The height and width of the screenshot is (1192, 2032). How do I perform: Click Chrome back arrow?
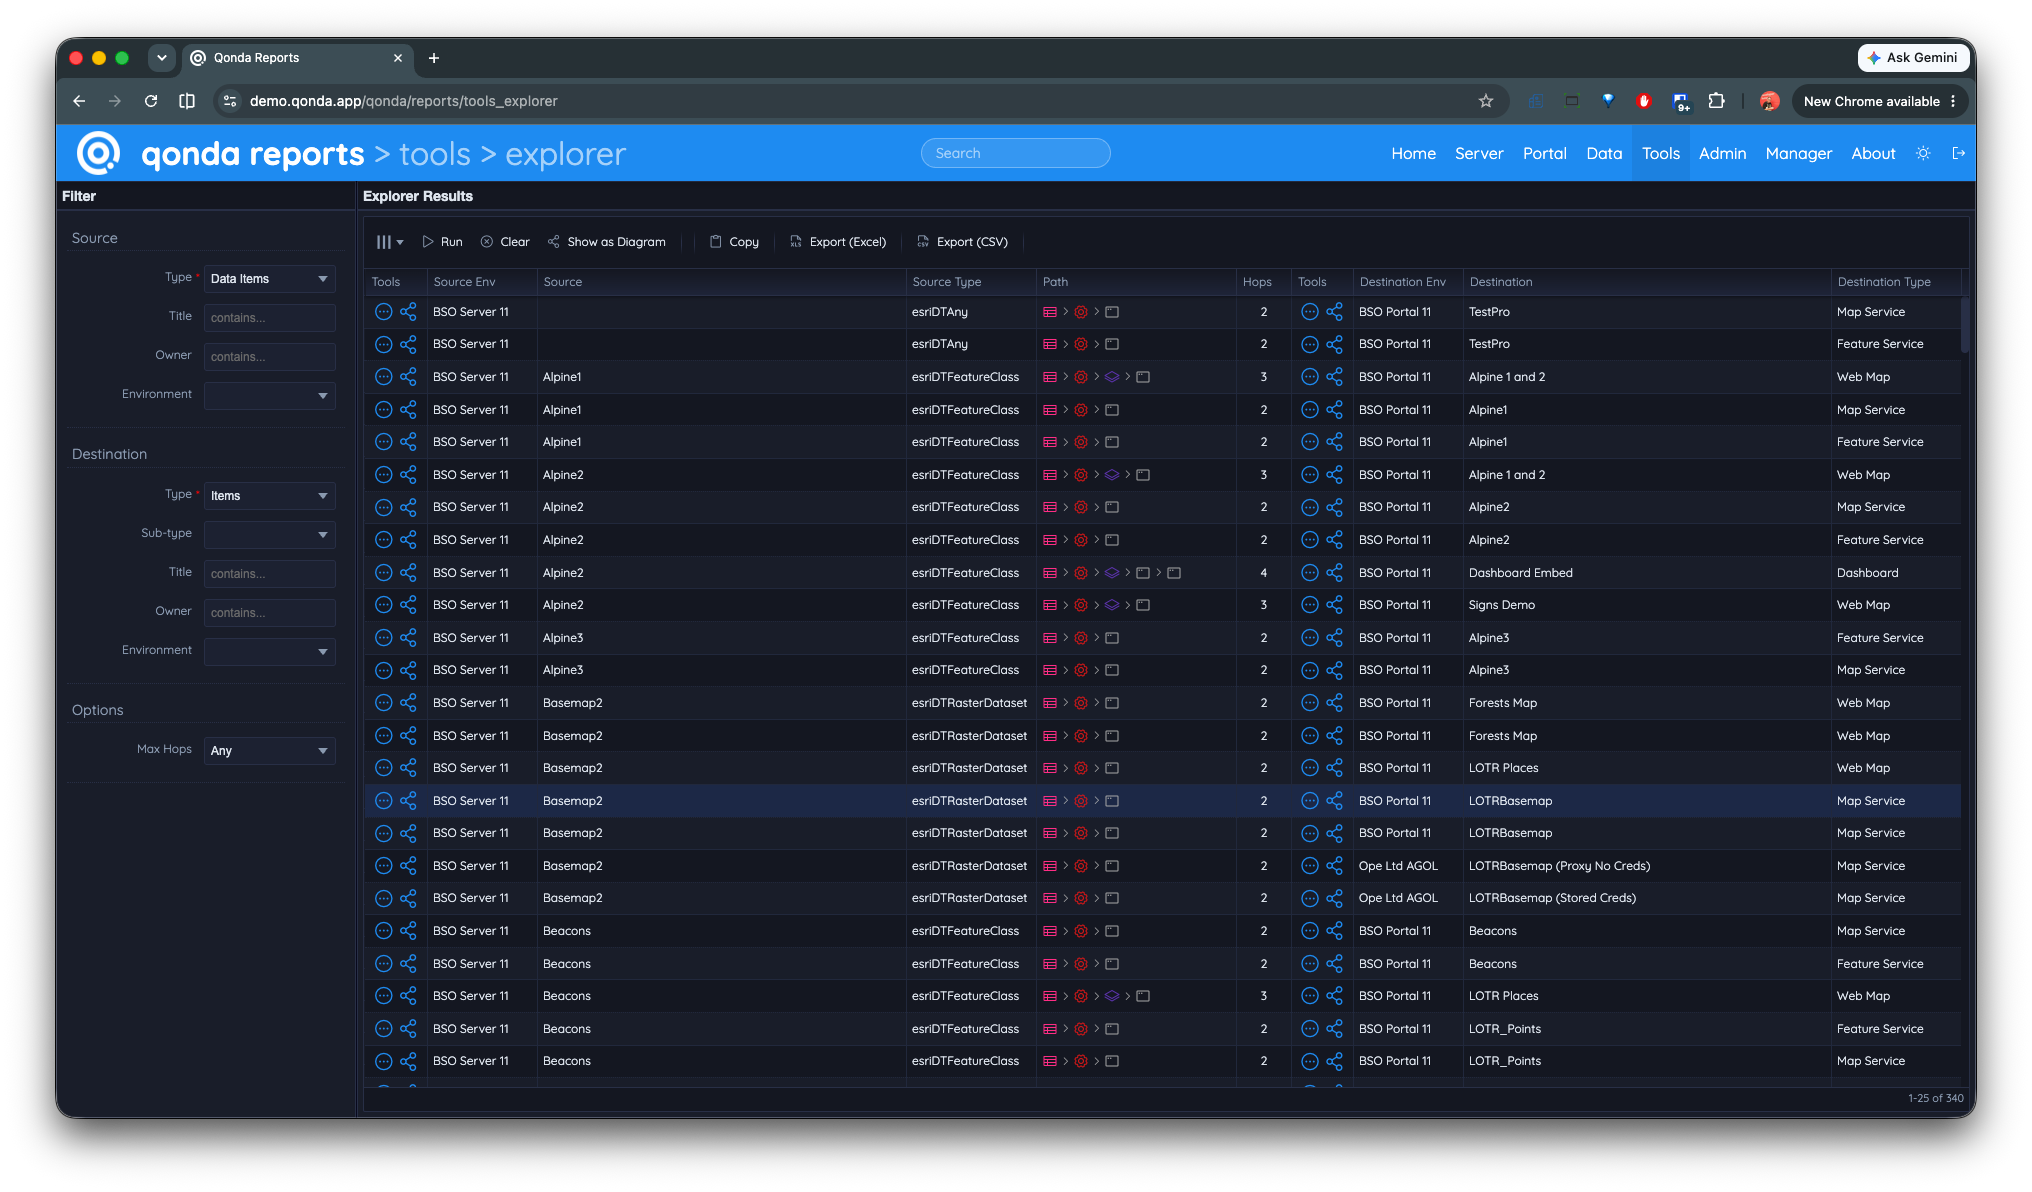(79, 101)
